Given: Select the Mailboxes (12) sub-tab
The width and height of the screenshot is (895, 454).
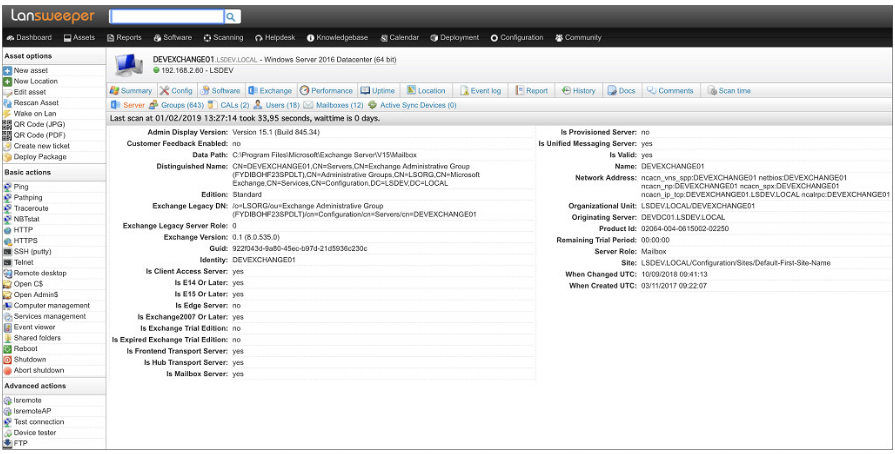Looking at the screenshot, I should tap(333, 106).
